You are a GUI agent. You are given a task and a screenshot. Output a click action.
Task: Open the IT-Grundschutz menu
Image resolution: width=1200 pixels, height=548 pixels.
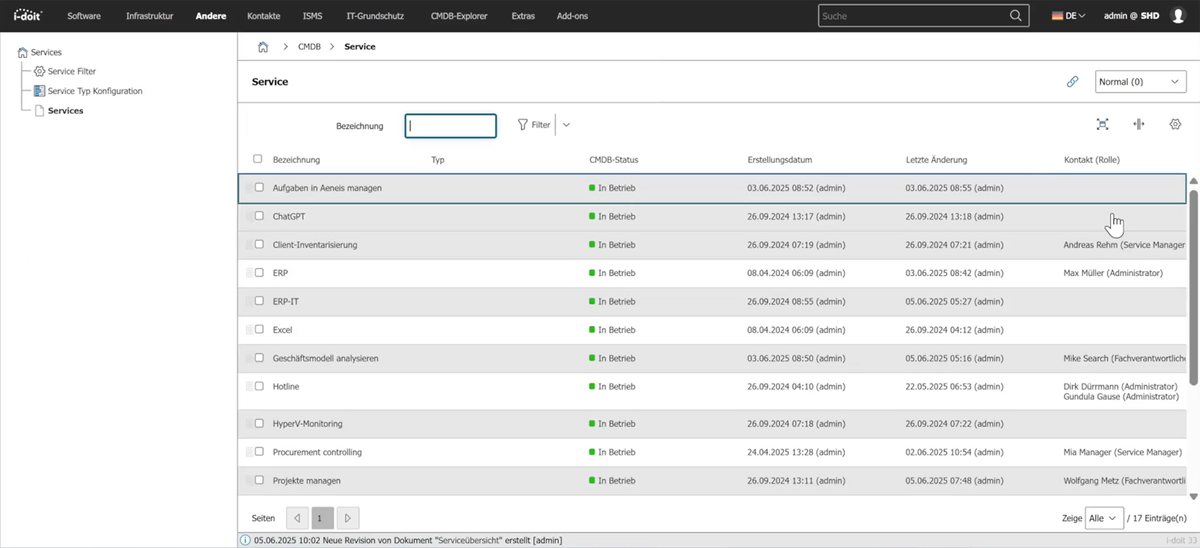(x=377, y=16)
